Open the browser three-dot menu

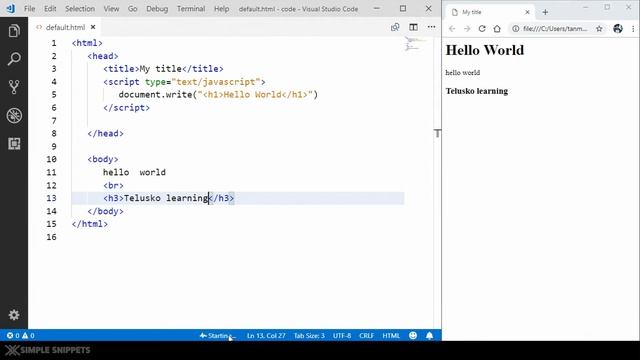point(633,29)
